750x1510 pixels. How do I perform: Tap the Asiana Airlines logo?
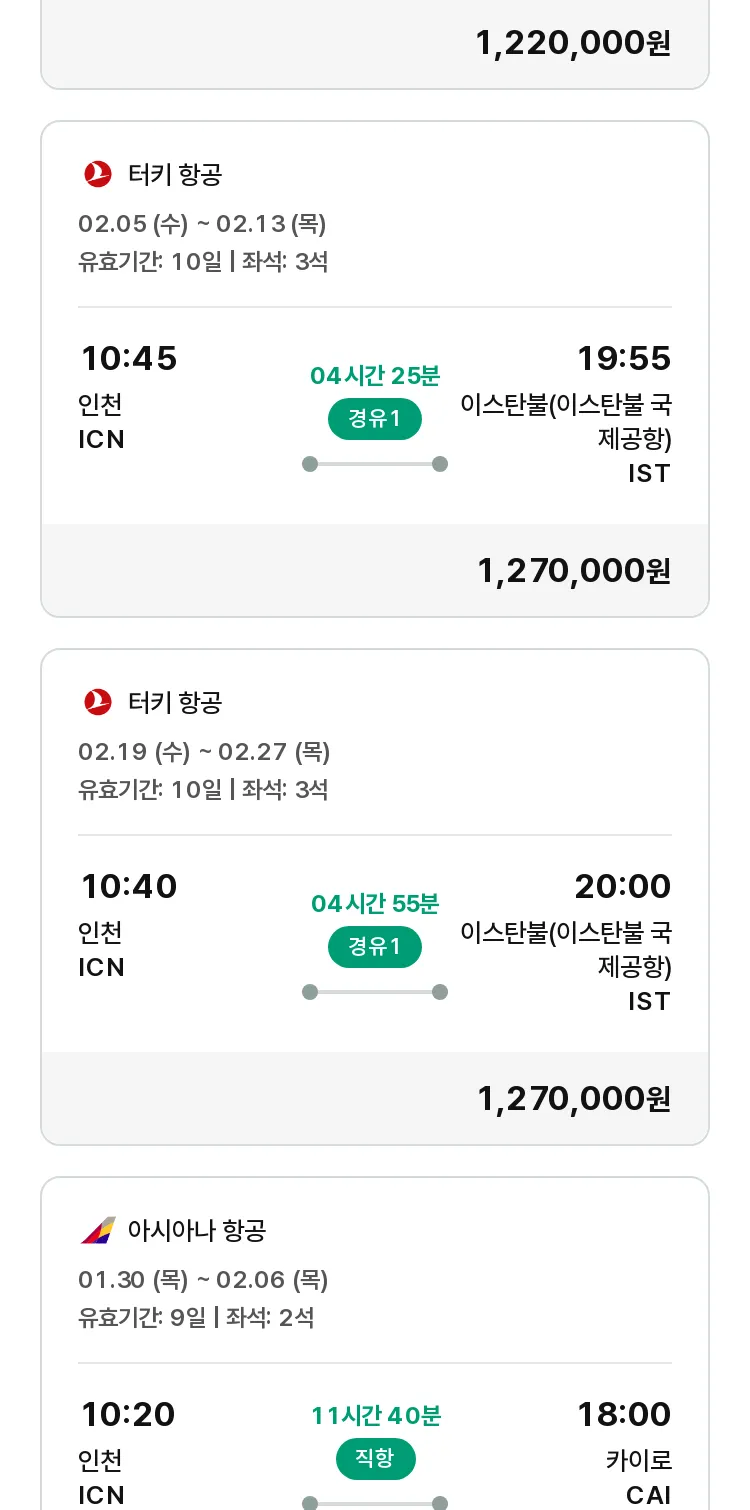click(x=98, y=1230)
